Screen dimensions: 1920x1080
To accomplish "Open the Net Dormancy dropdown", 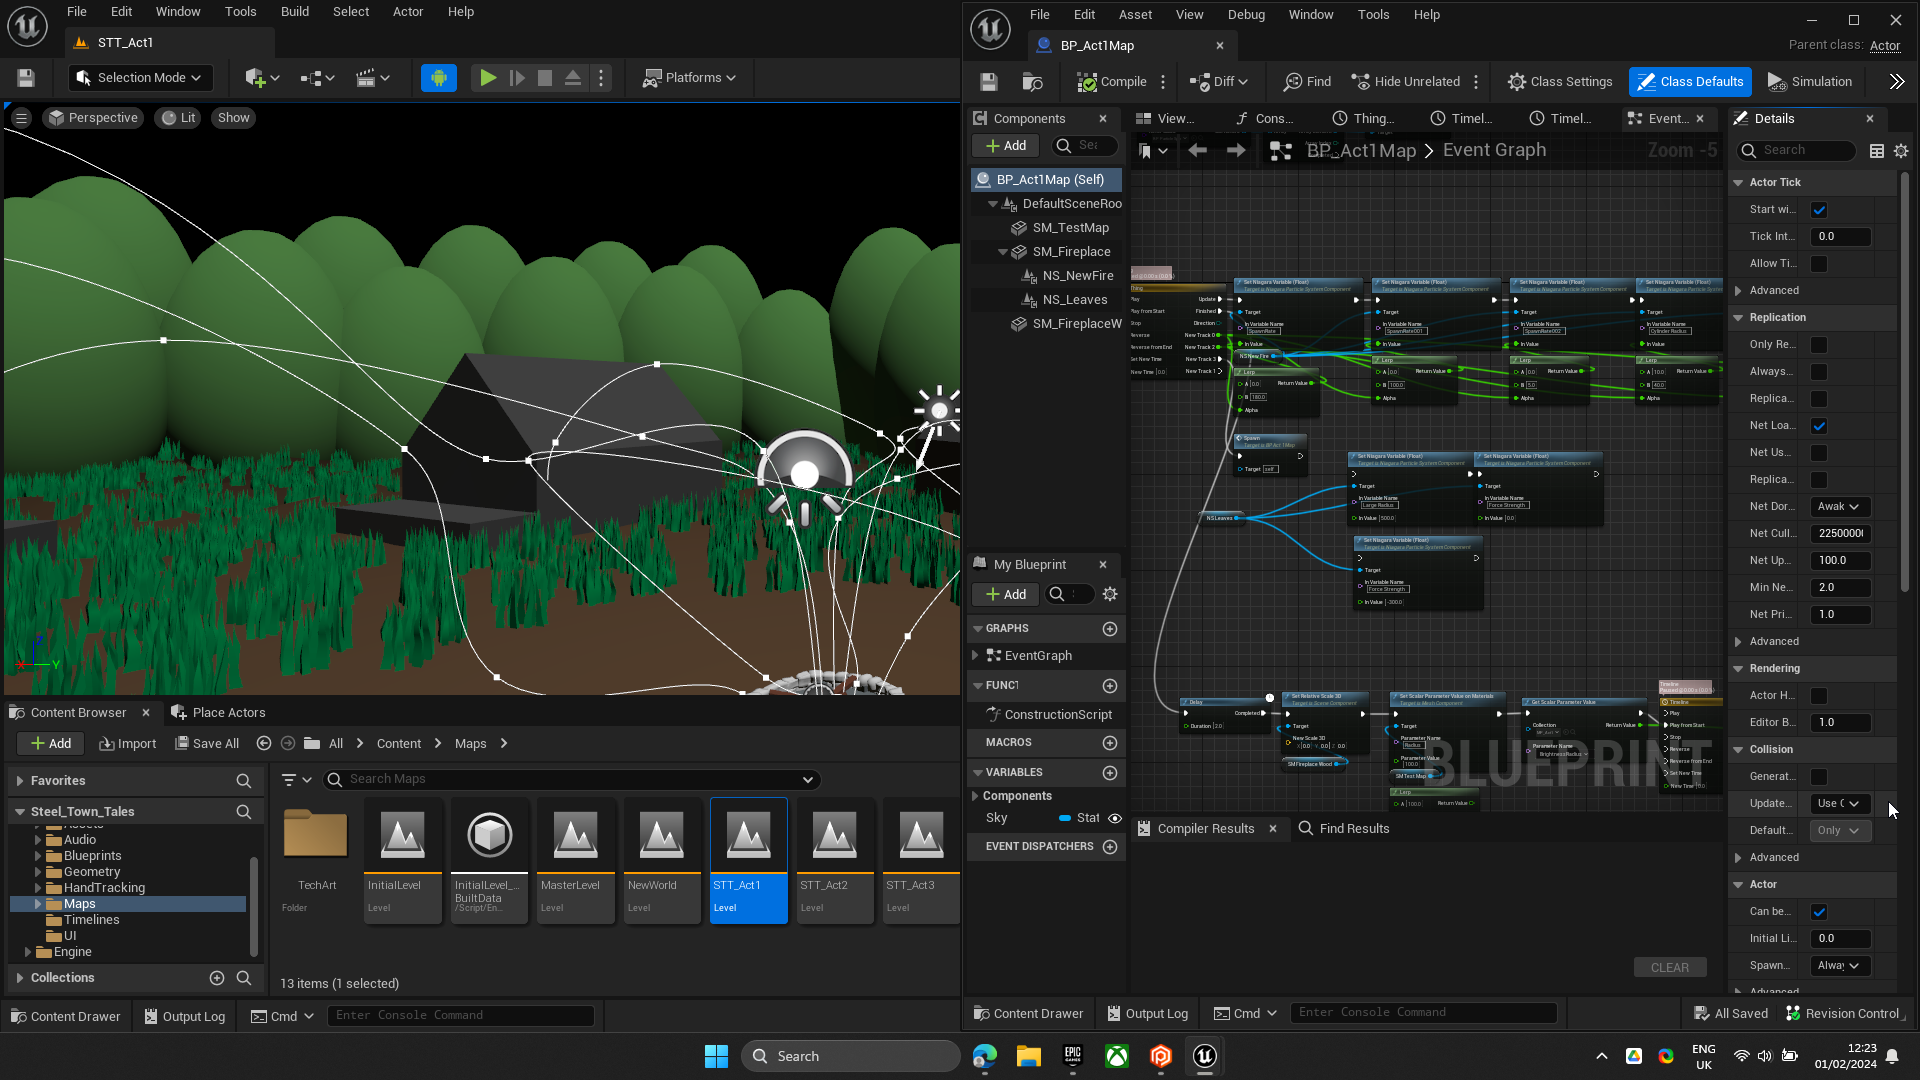I will click(1839, 507).
